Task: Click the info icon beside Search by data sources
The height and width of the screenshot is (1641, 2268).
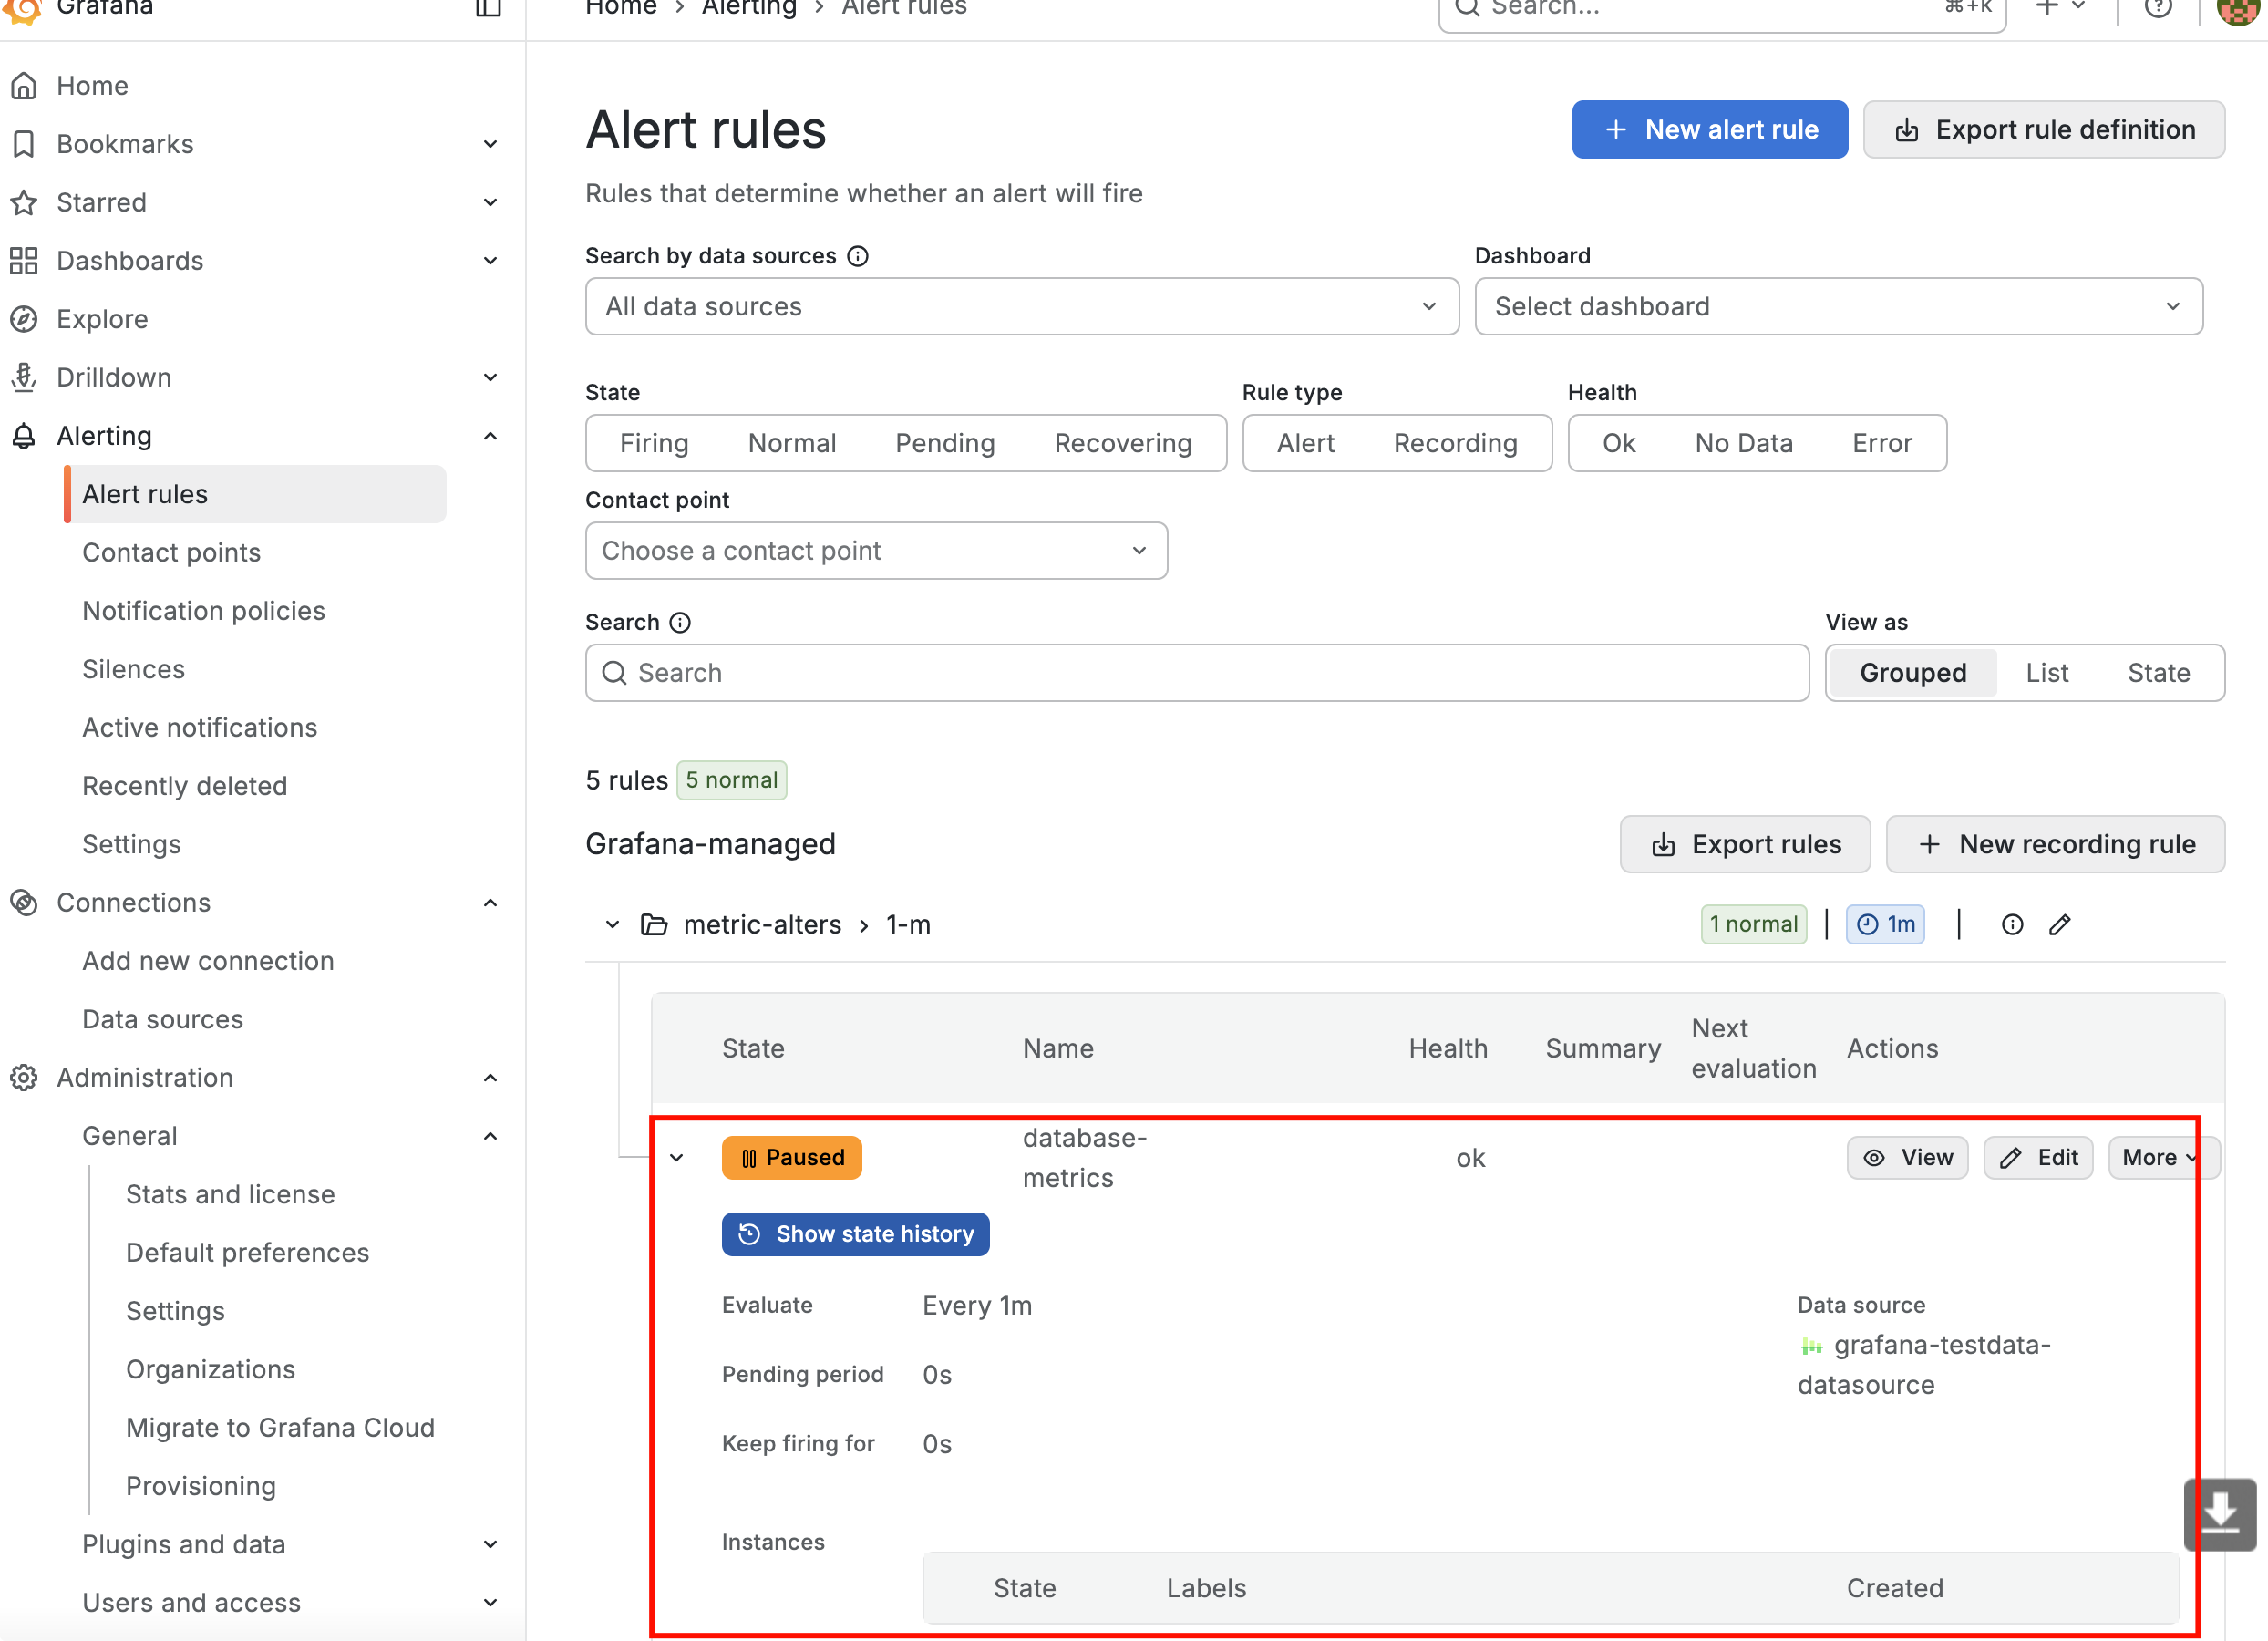Action: 858,256
